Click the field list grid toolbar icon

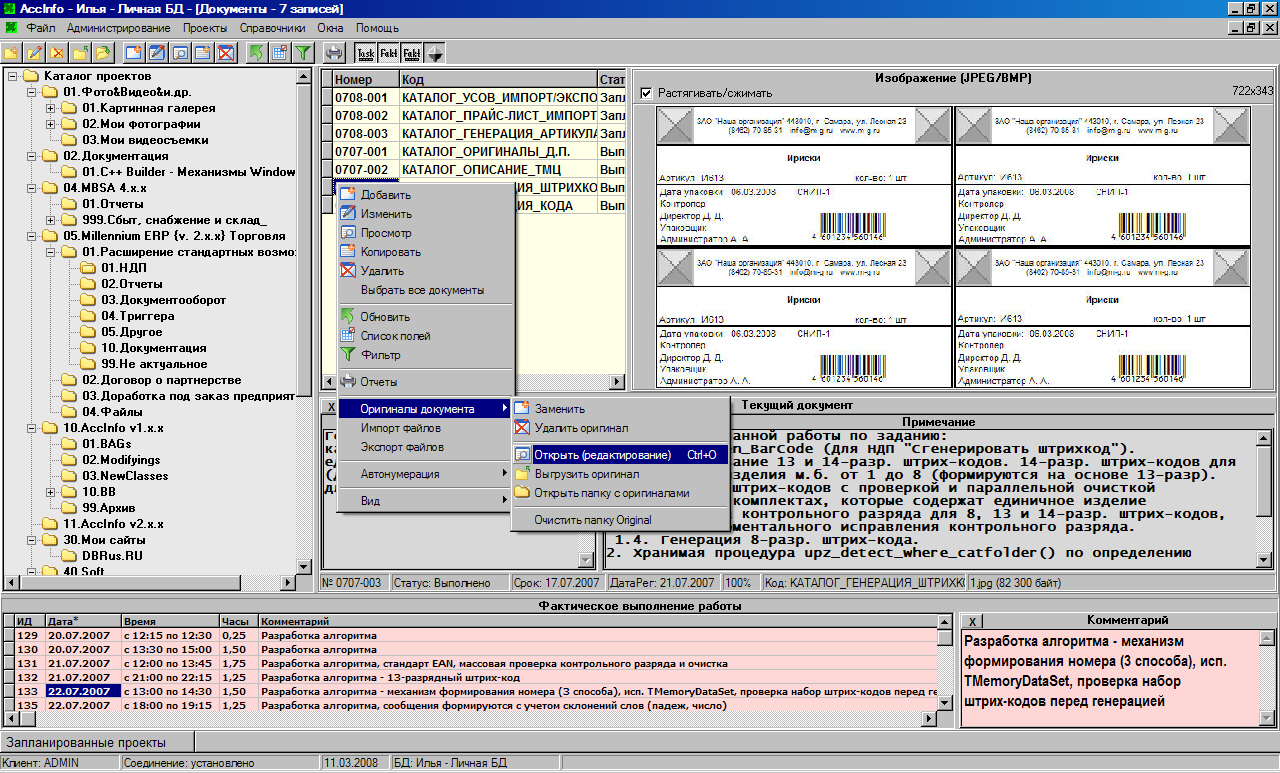[x=279, y=53]
